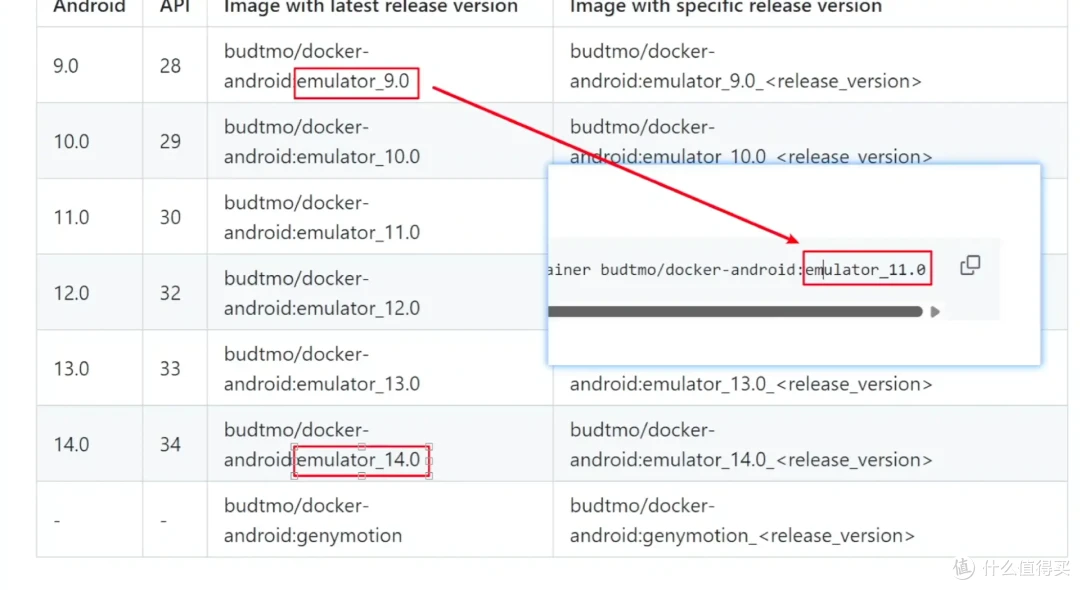Click the budtmo/docker-android:emulator_11.0 table cell

(380, 217)
